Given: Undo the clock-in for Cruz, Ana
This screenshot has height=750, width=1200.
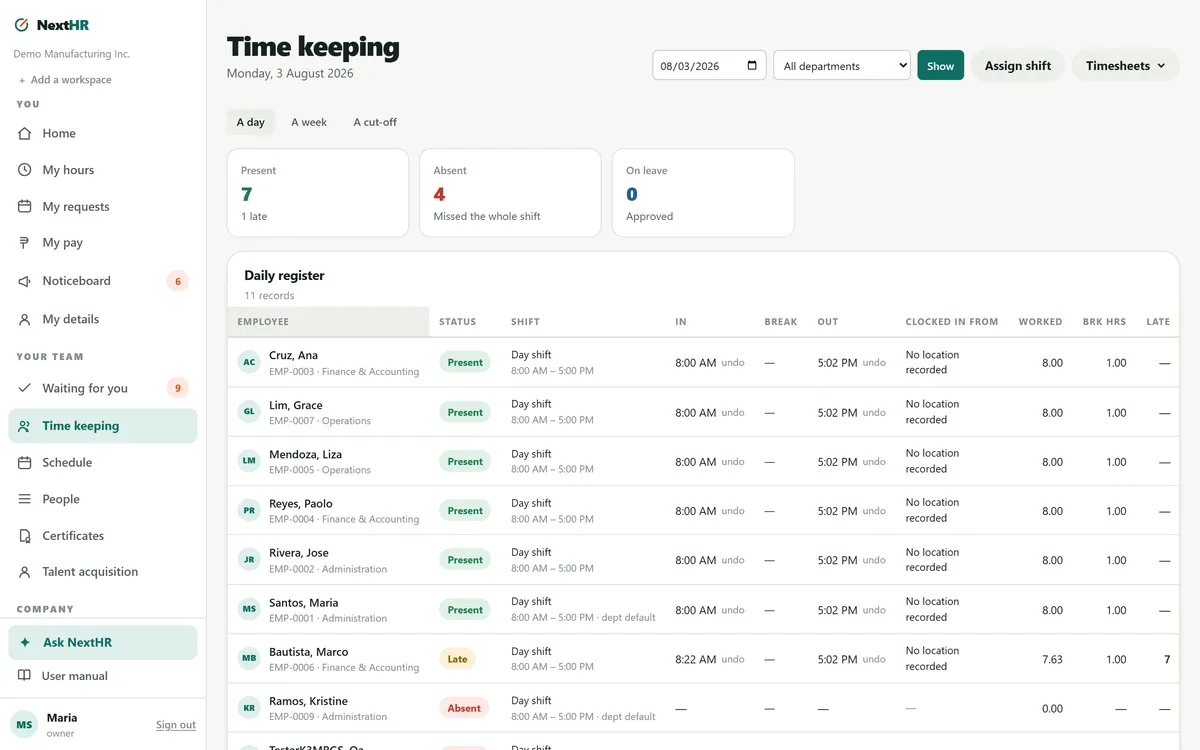Looking at the screenshot, I should coord(733,363).
